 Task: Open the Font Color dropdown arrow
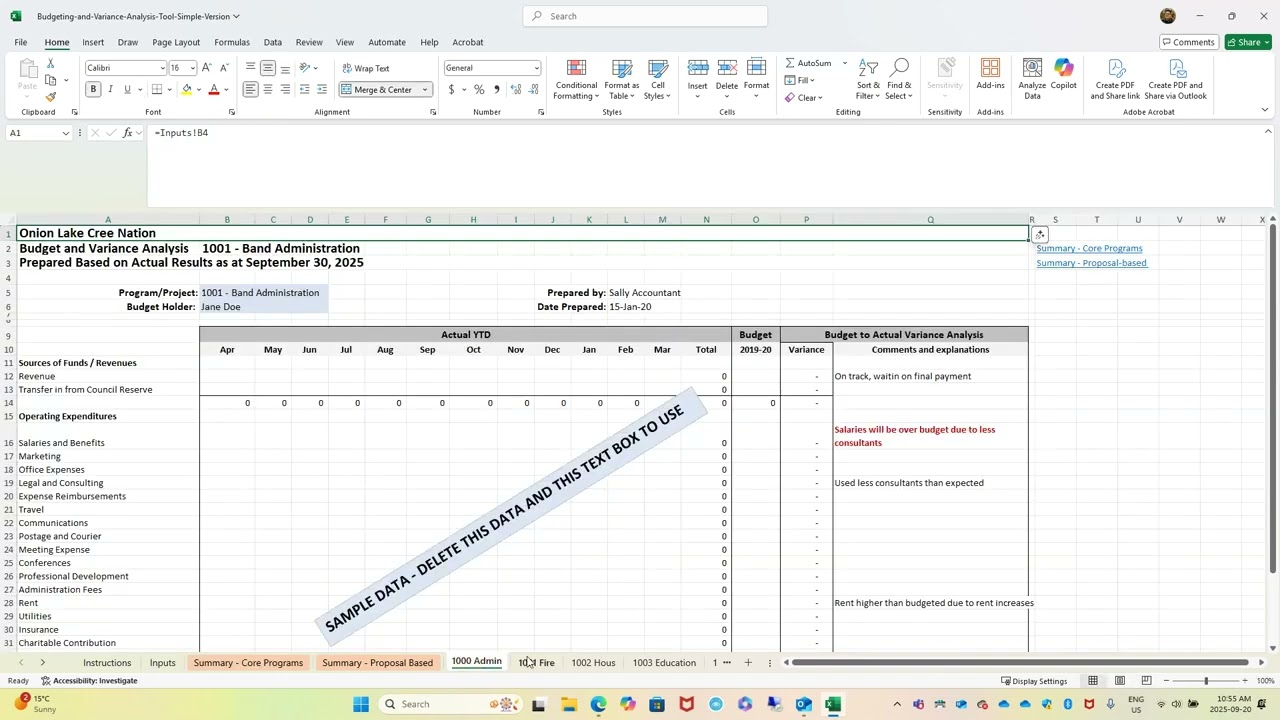click(x=226, y=90)
